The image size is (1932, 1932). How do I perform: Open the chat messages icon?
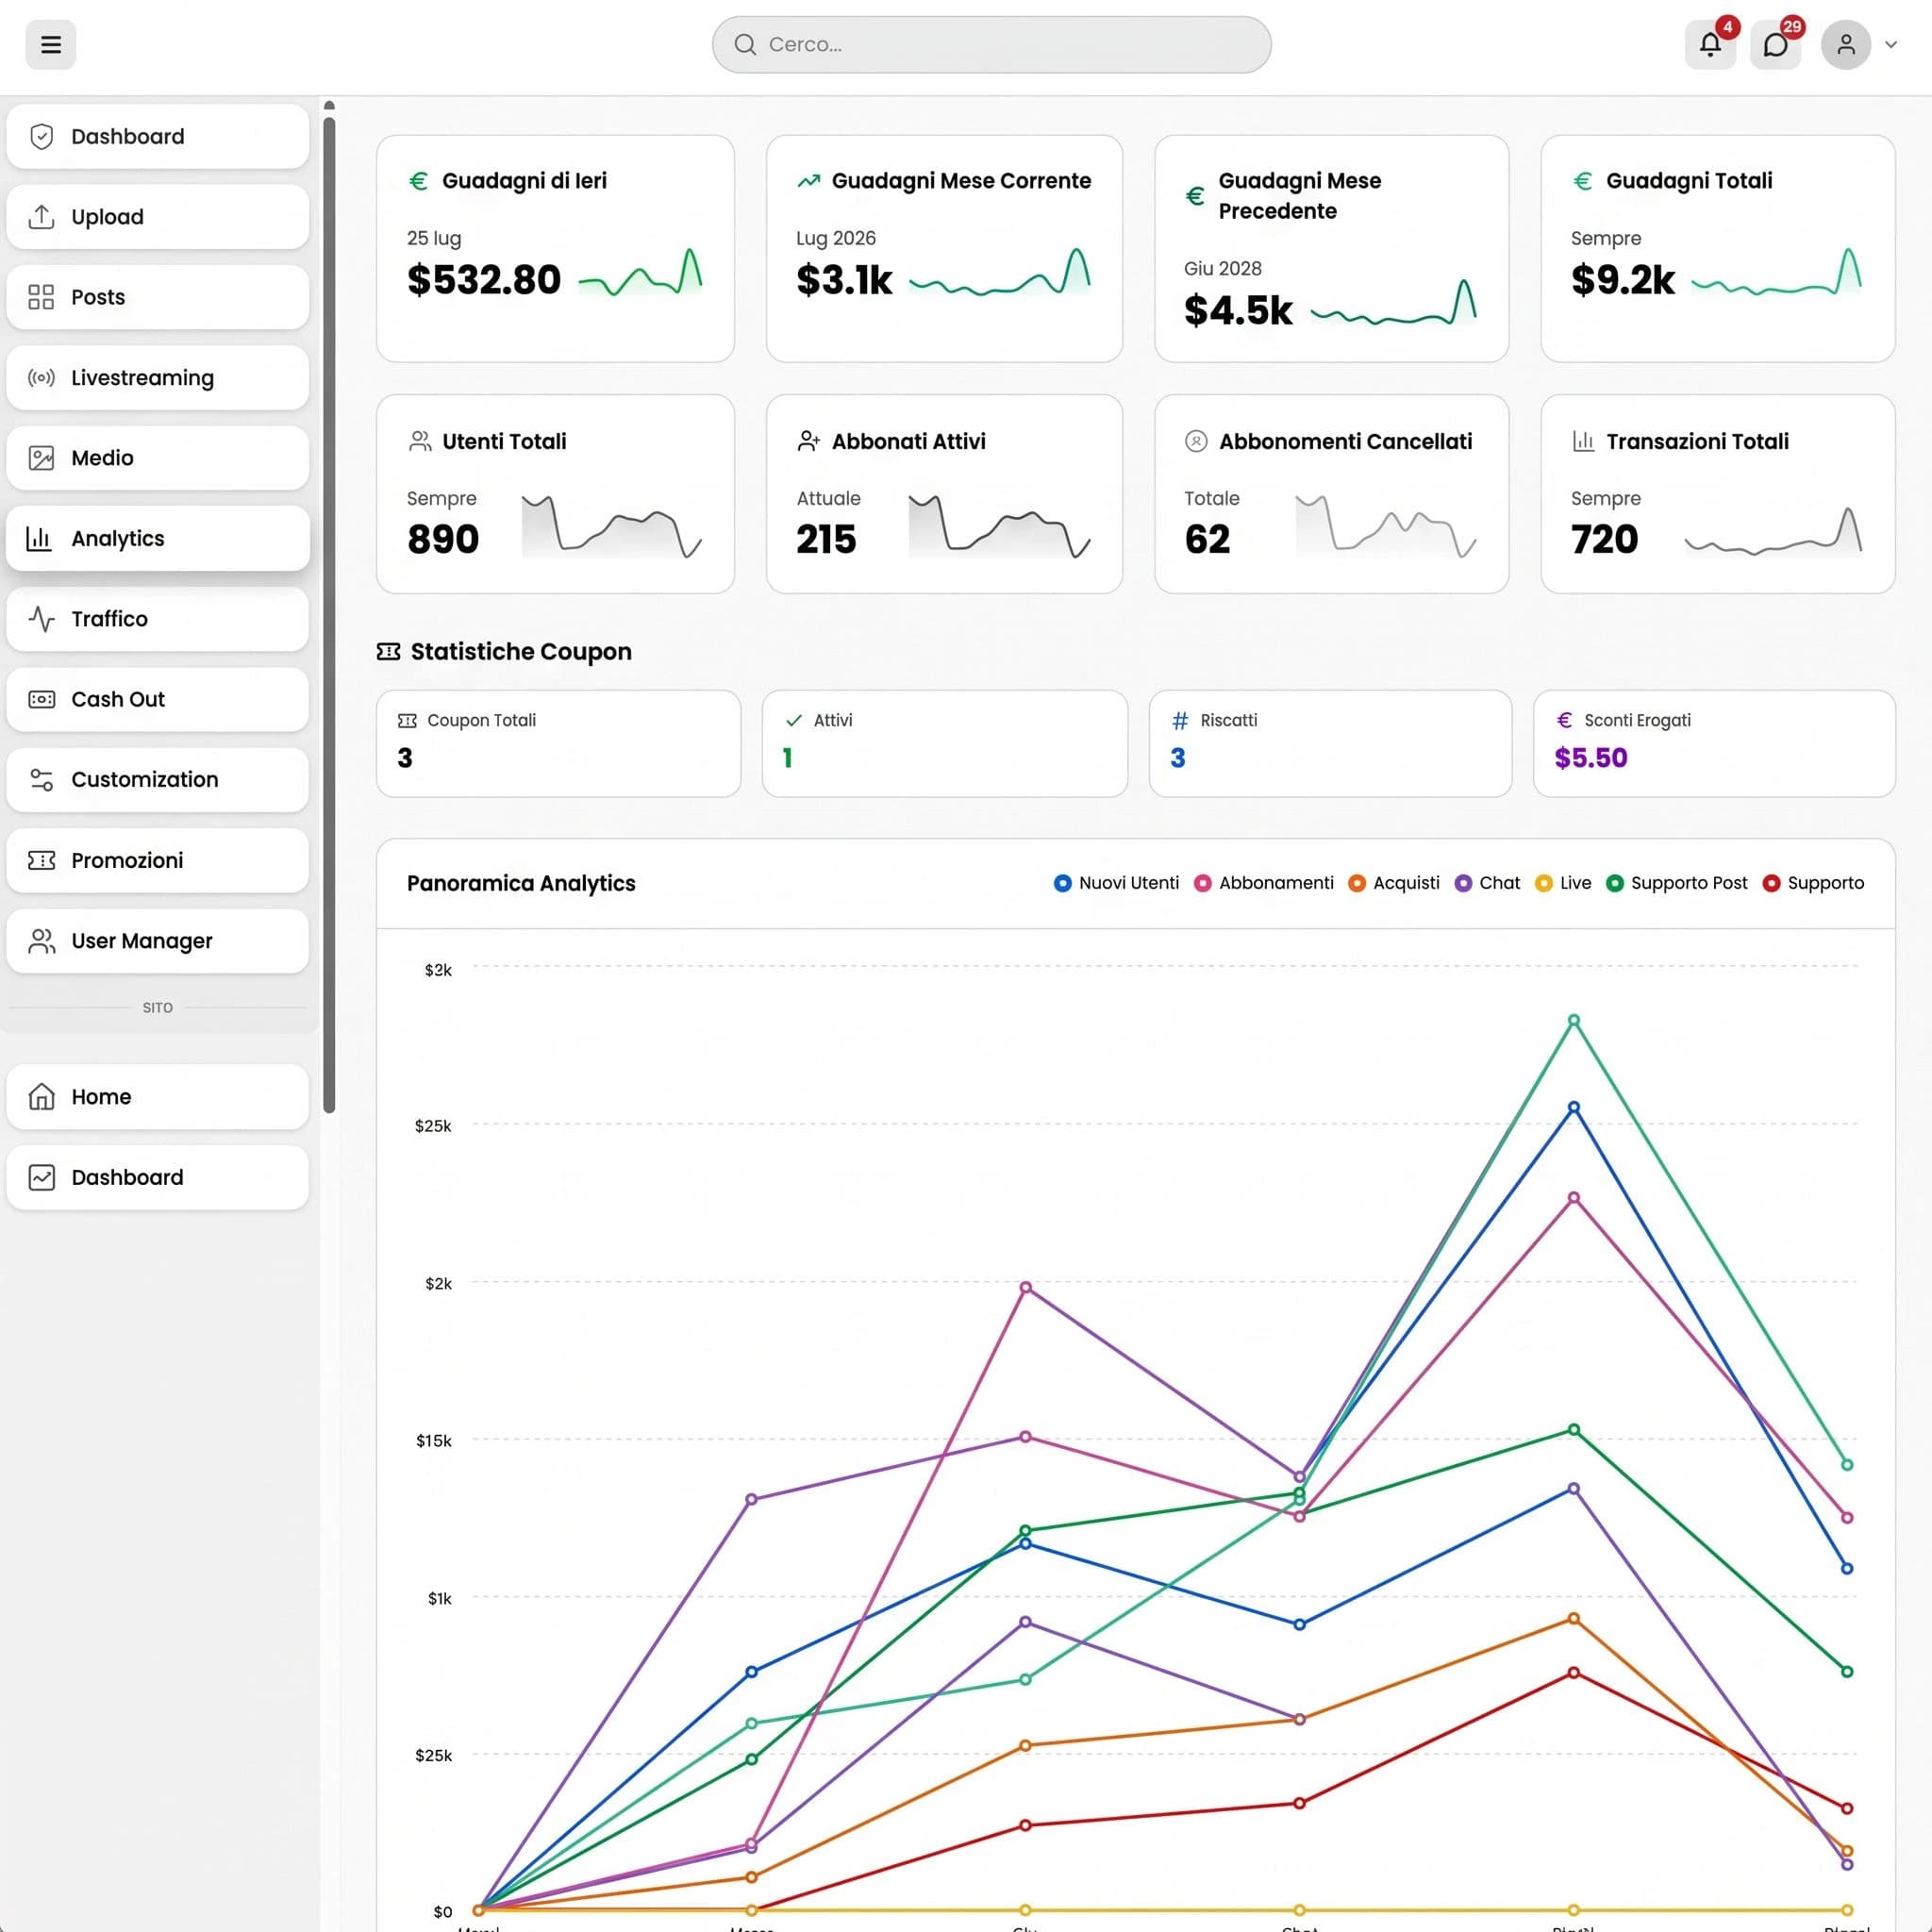click(x=1775, y=44)
